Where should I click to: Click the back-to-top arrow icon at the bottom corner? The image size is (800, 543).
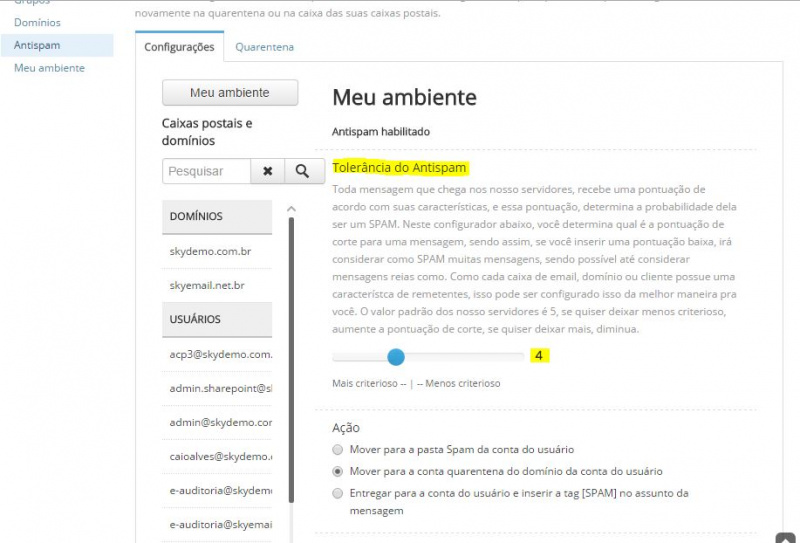[x=785, y=537]
